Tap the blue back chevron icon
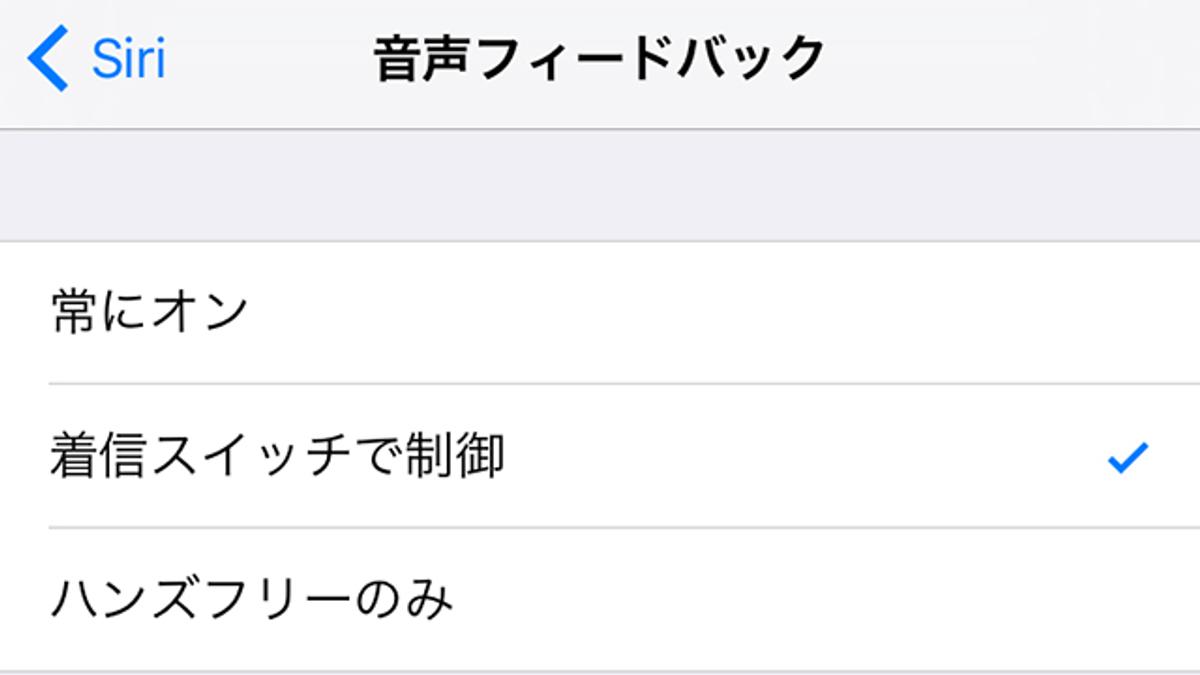This screenshot has height=675, width=1200. (x=48, y=59)
